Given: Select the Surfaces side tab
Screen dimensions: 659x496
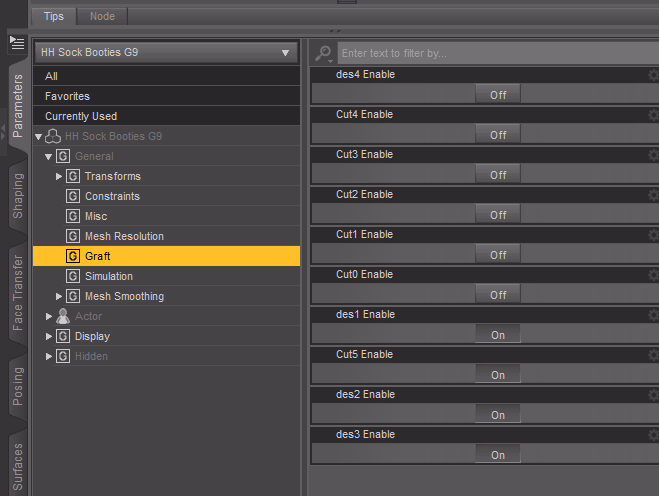Looking at the screenshot, I should [x=17, y=467].
